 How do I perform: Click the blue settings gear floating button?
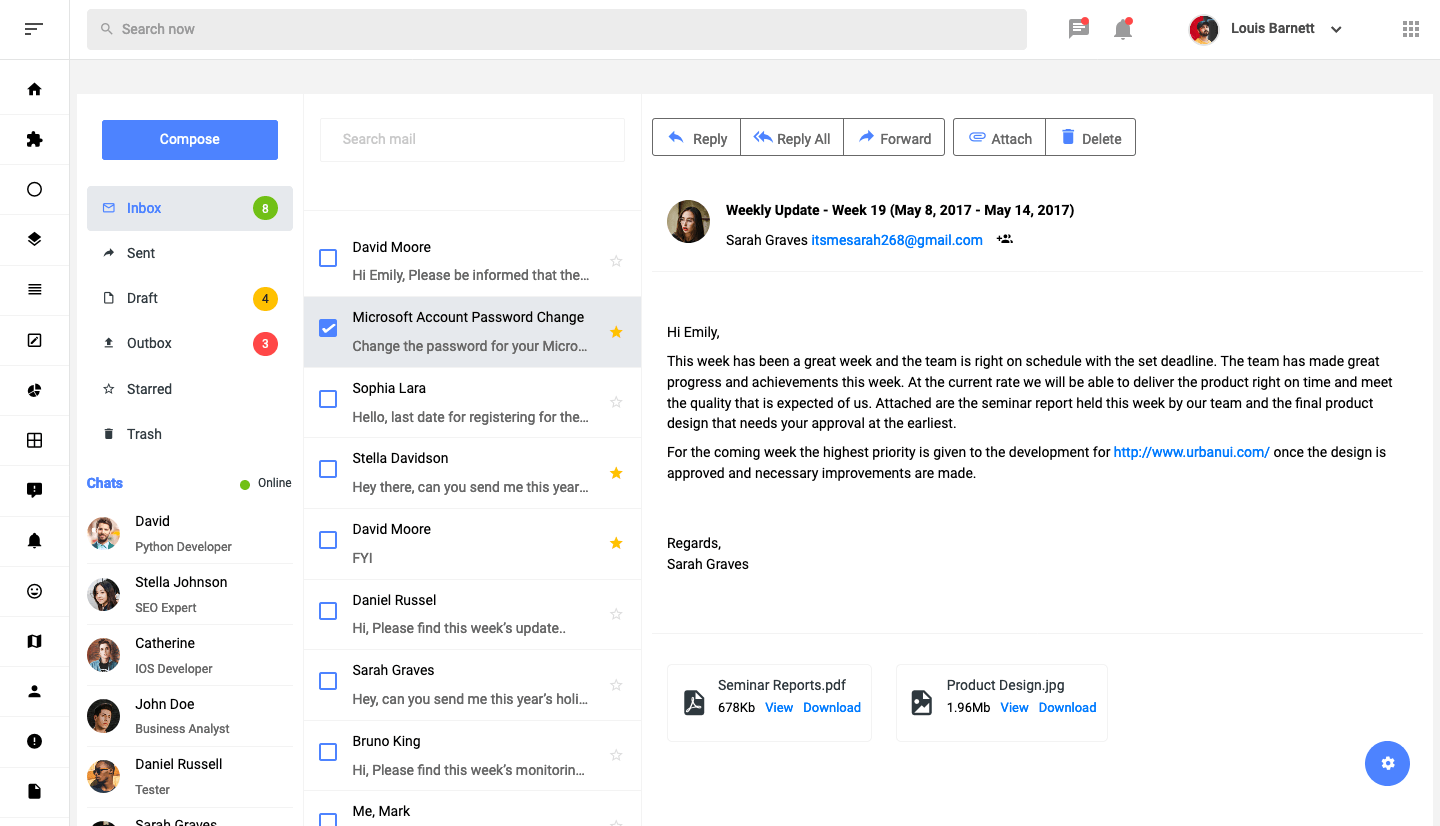pyautogui.click(x=1387, y=763)
